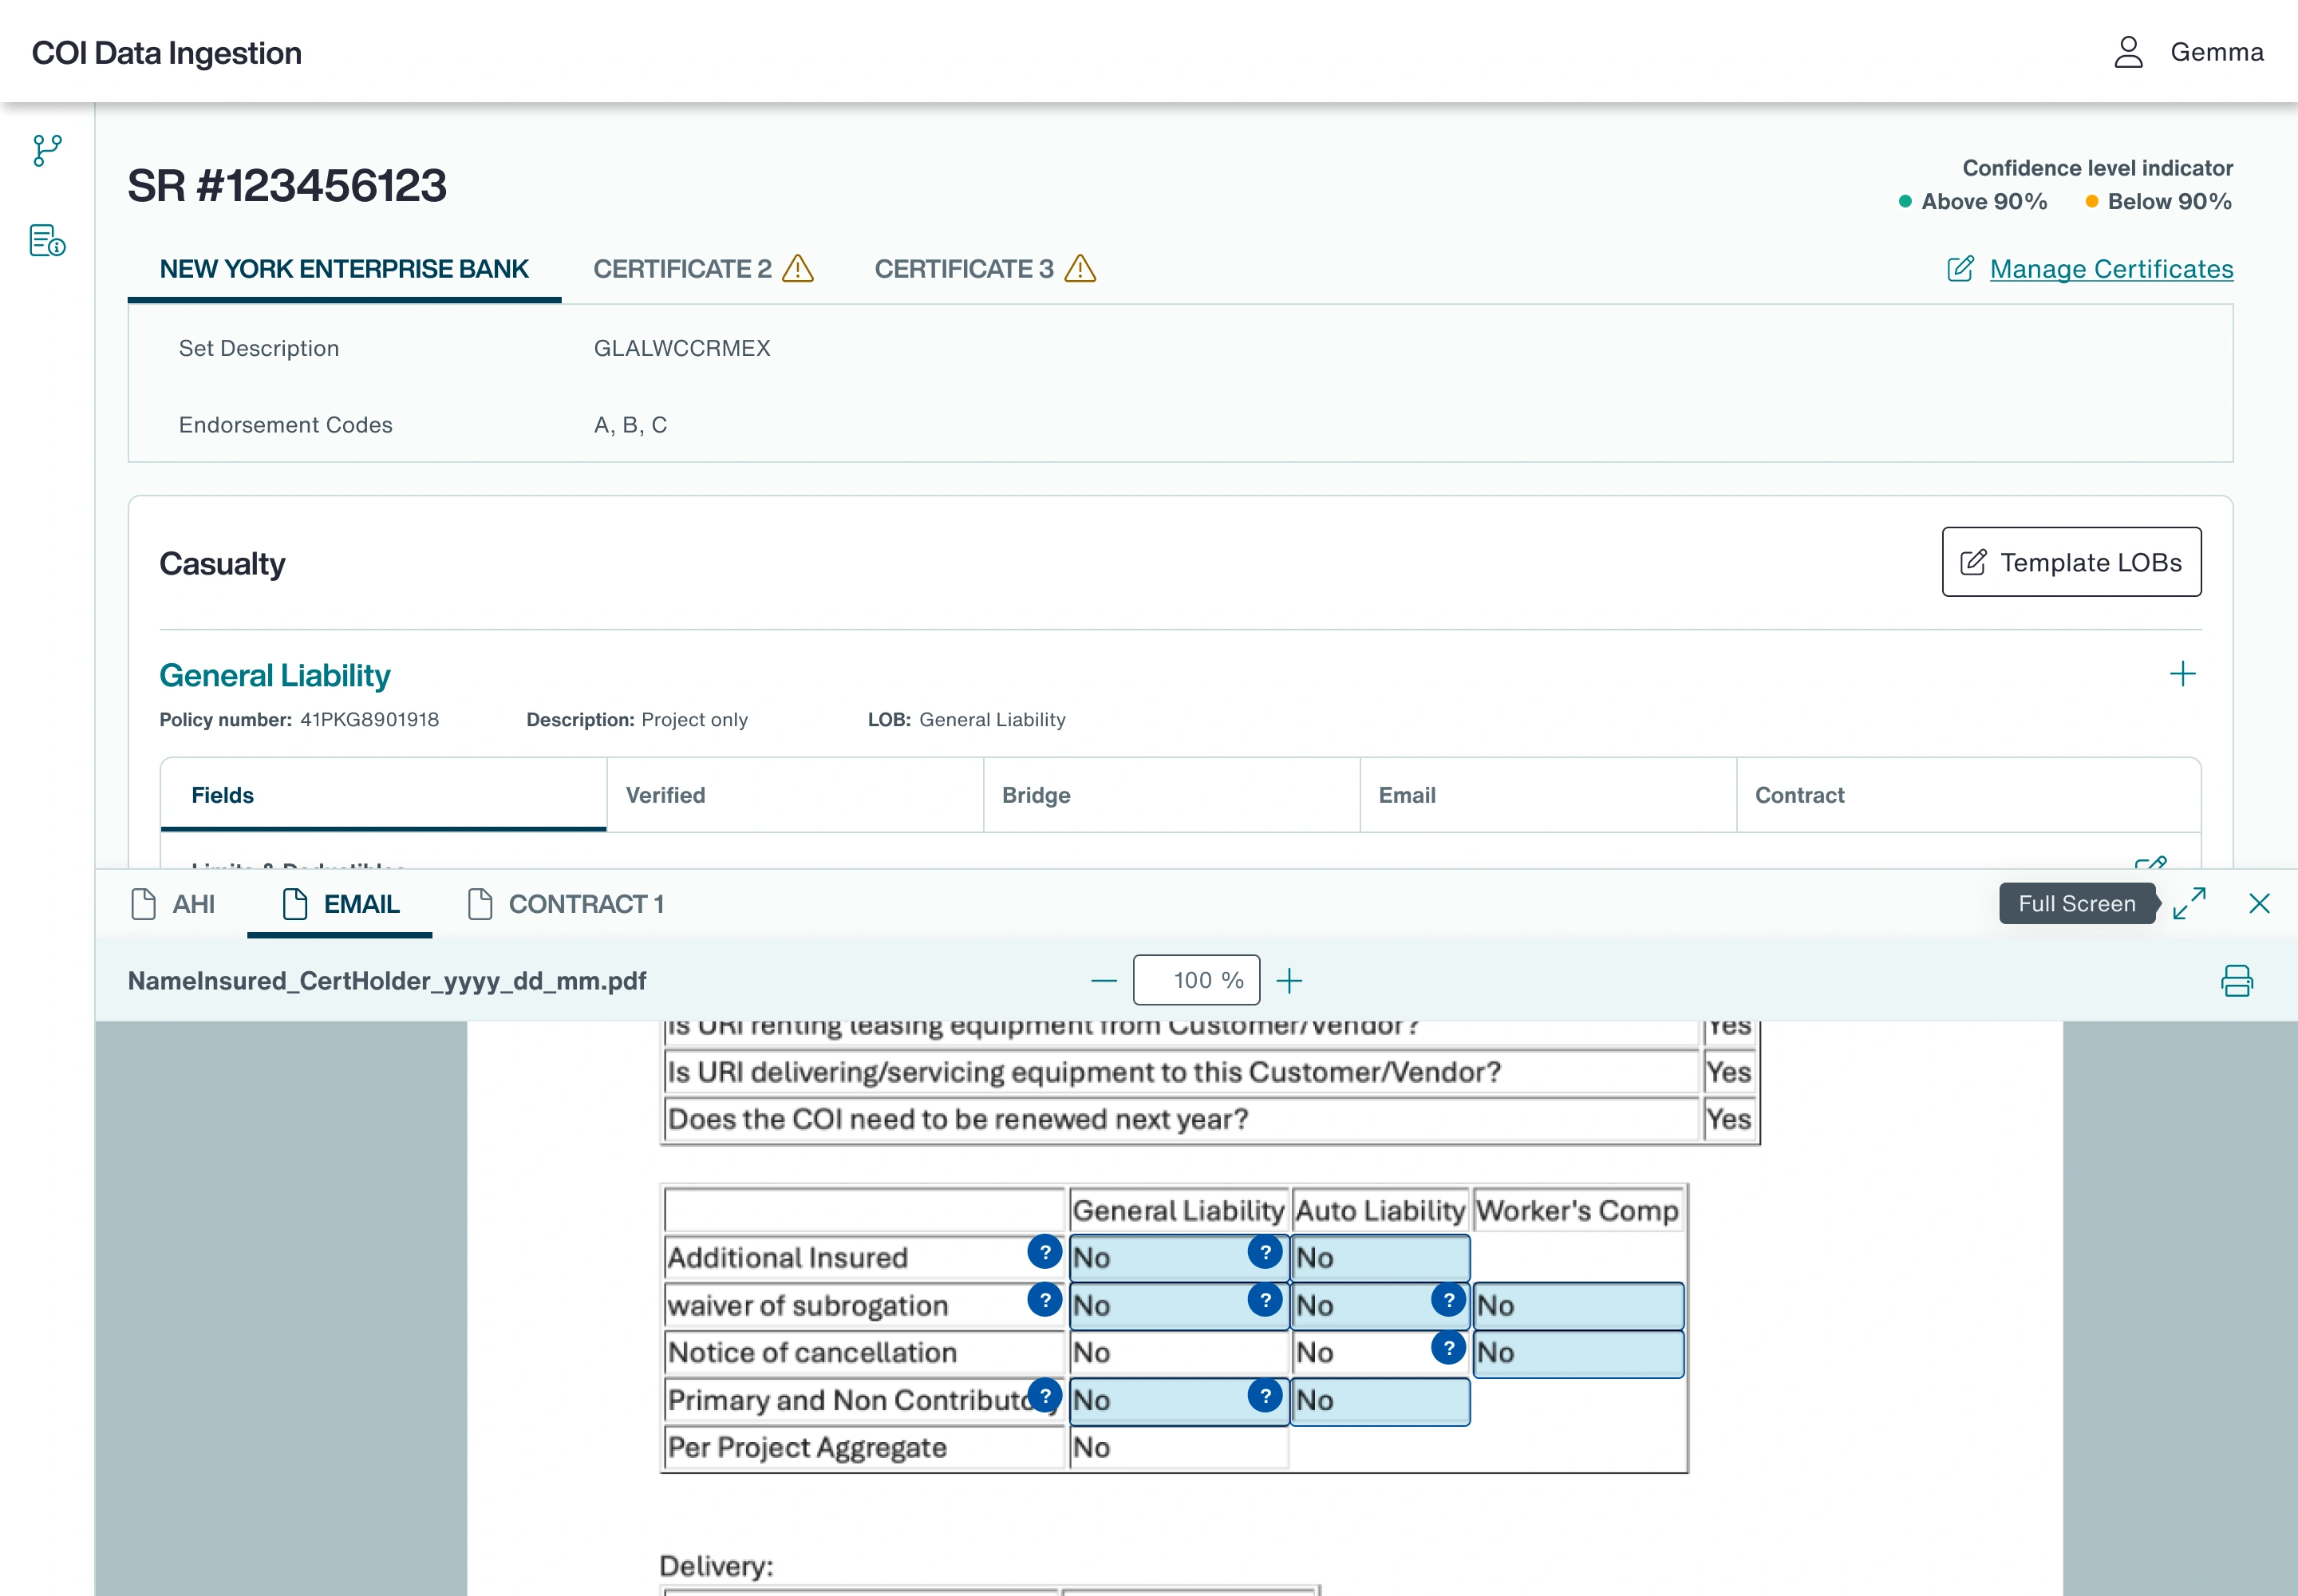Viewport: 2298px width, 1596px height.
Task: Click the Contract column header
Action: 1968,795
